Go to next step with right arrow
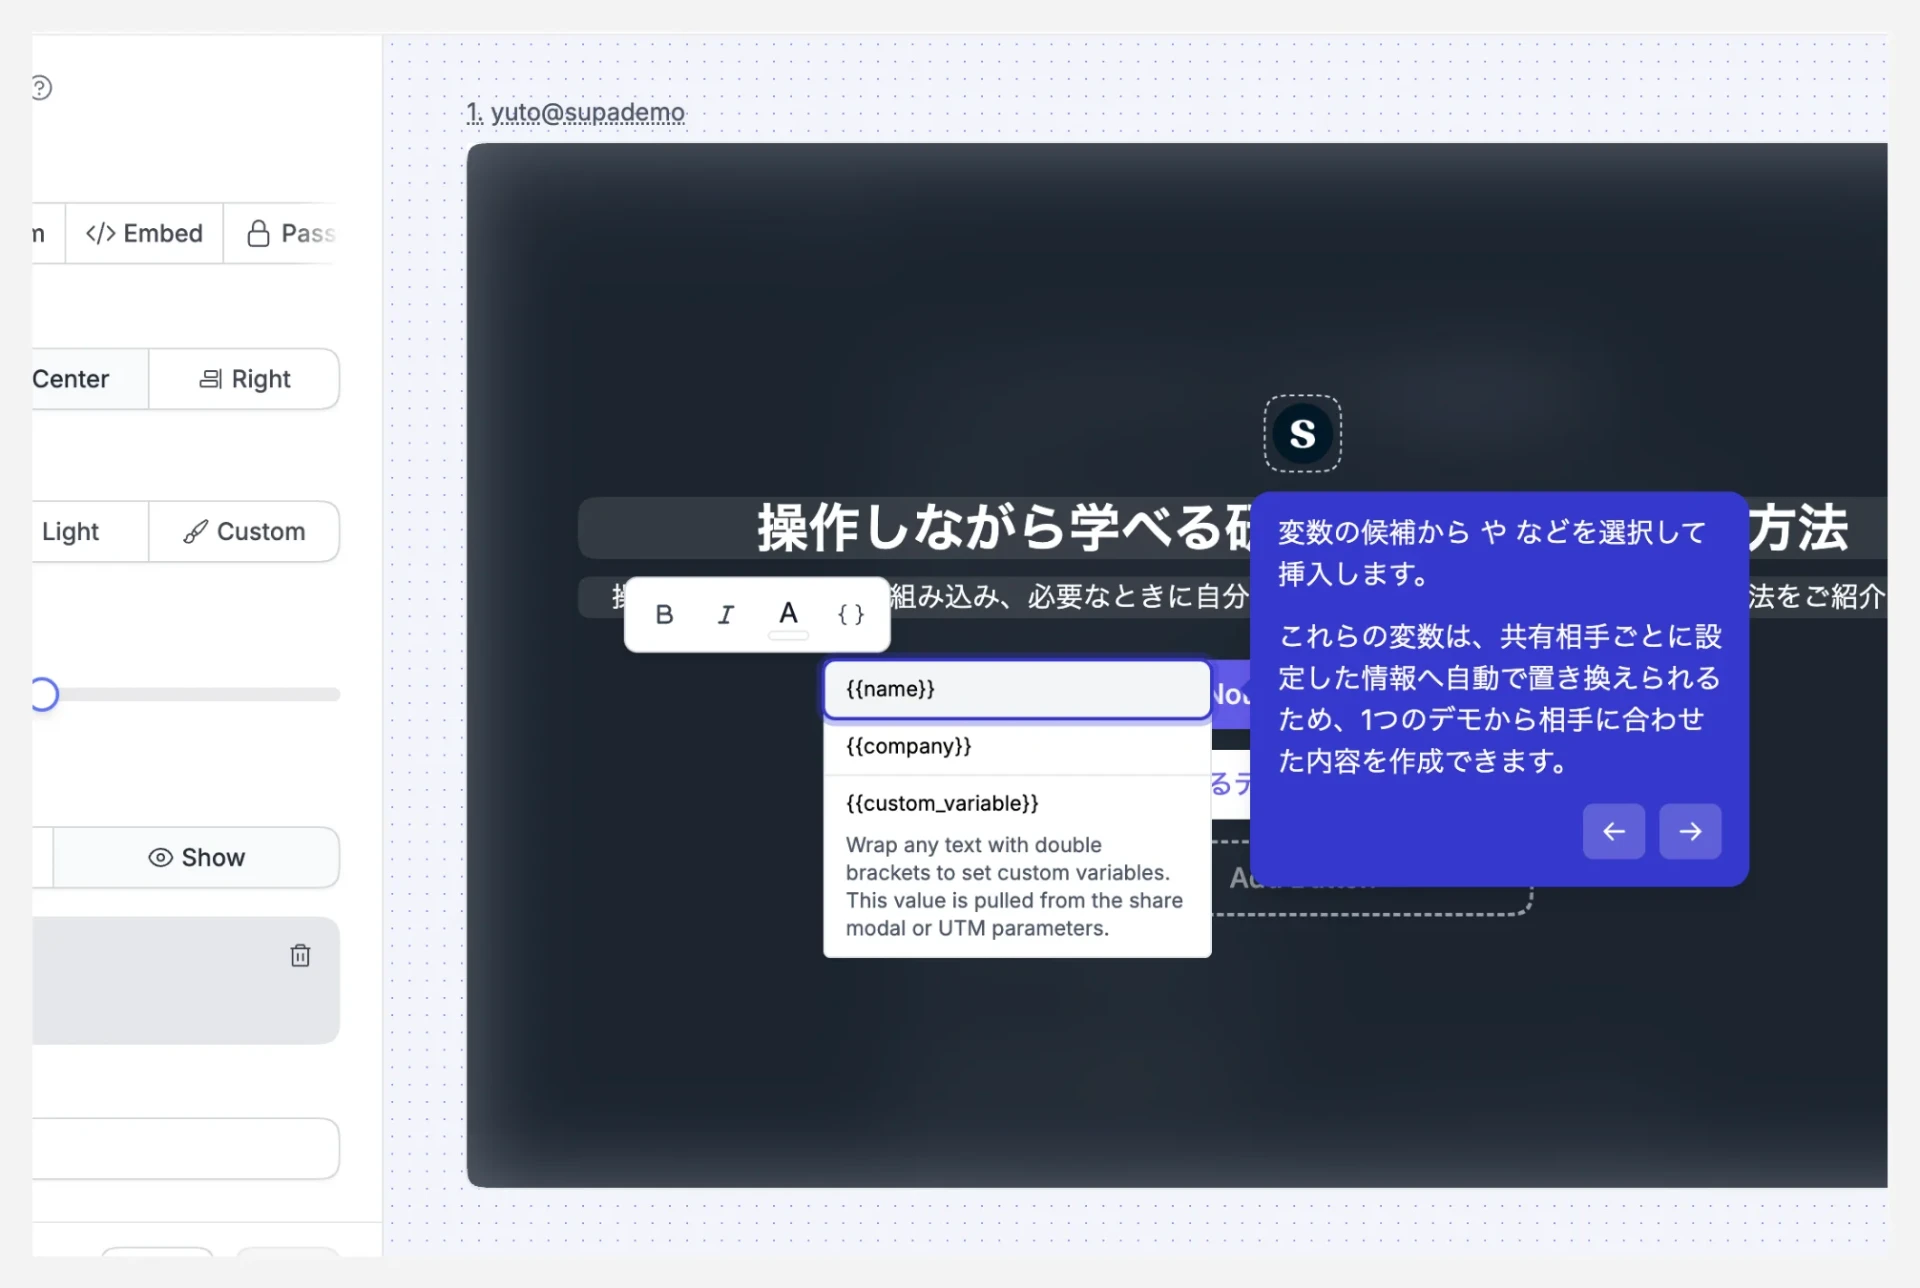 1690,831
